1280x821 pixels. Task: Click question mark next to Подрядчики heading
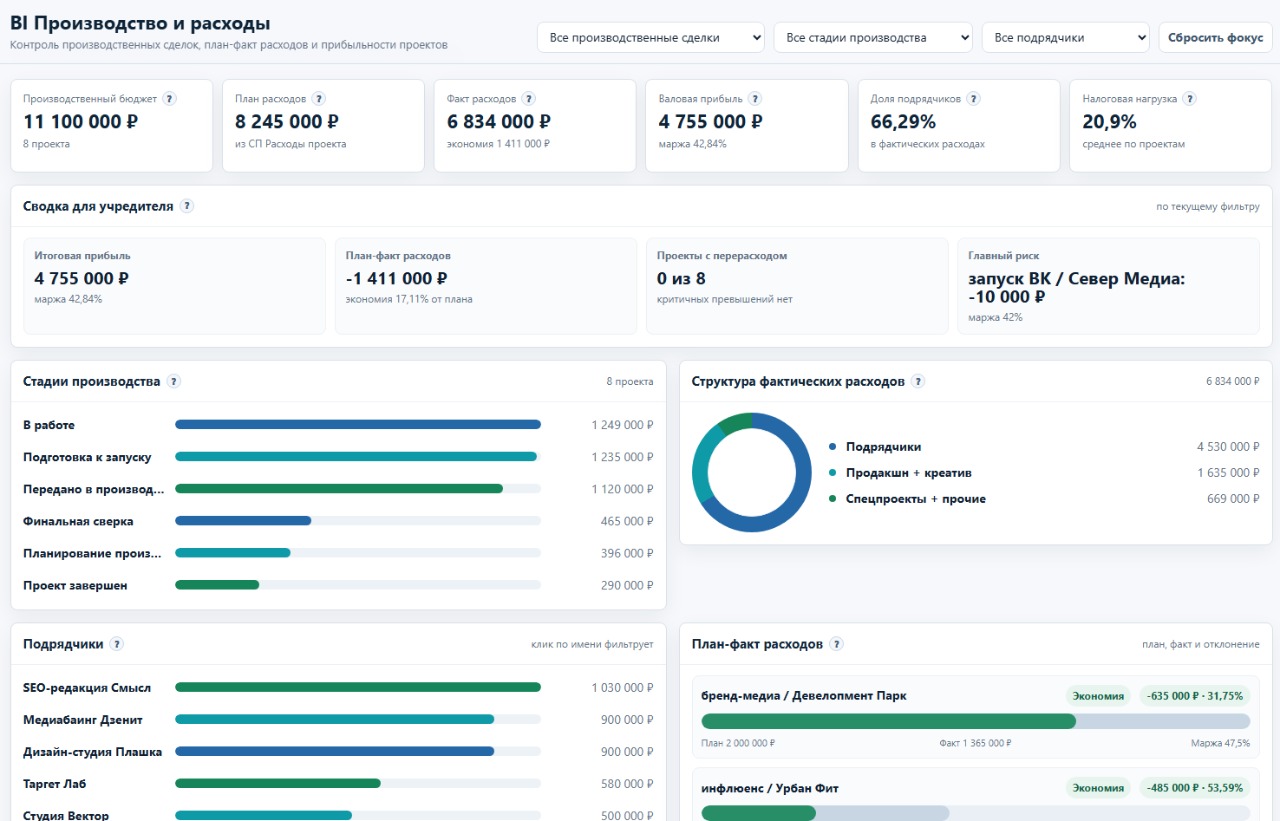click(117, 645)
